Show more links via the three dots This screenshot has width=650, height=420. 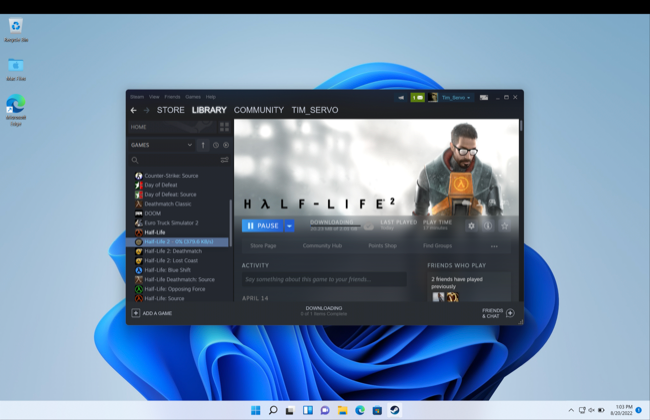tap(494, 246)
